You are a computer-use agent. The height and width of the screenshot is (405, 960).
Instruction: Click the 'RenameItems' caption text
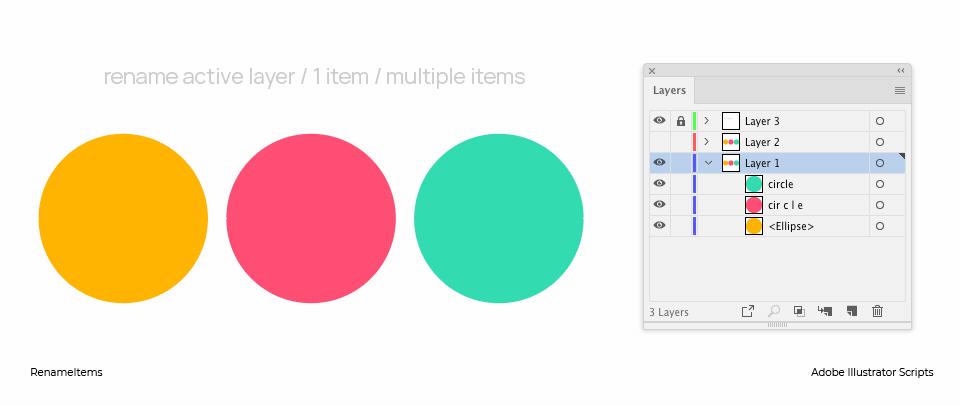[66, 372]
